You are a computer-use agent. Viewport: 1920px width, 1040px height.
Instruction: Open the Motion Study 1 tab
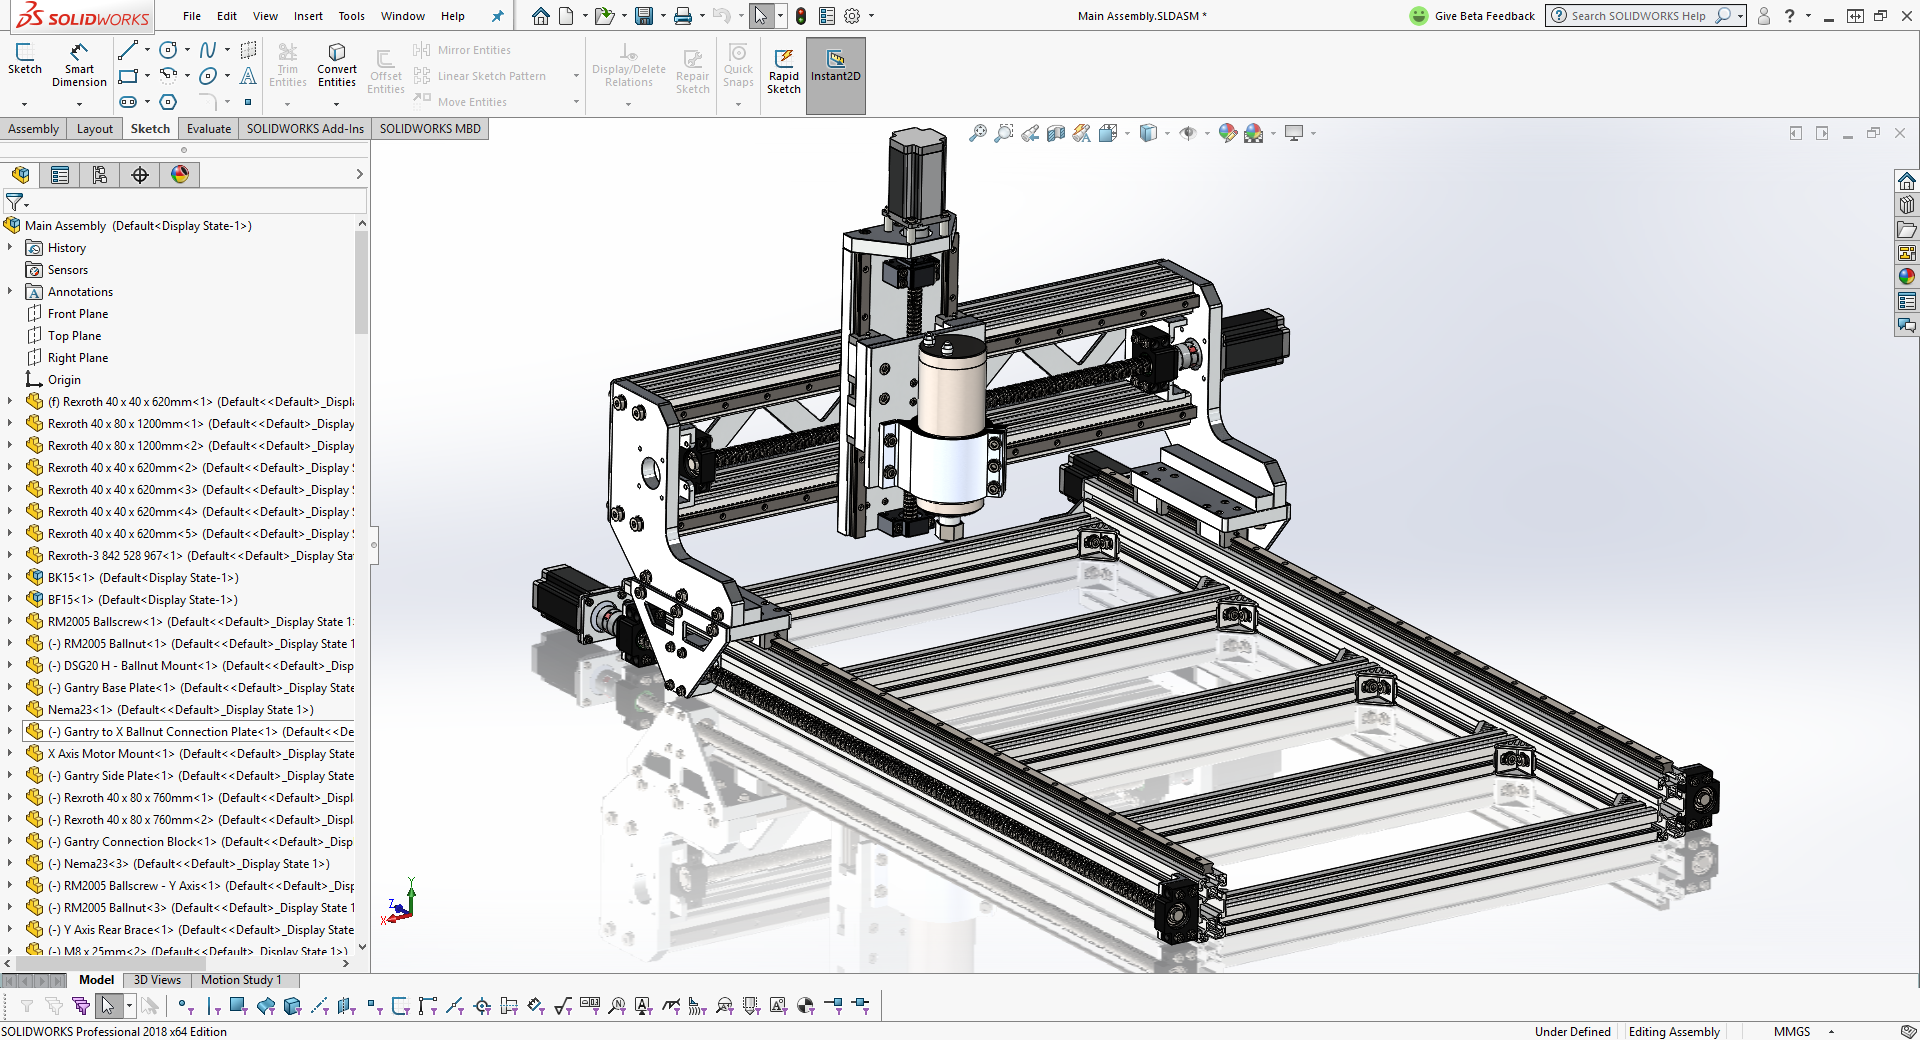point(241,980)
